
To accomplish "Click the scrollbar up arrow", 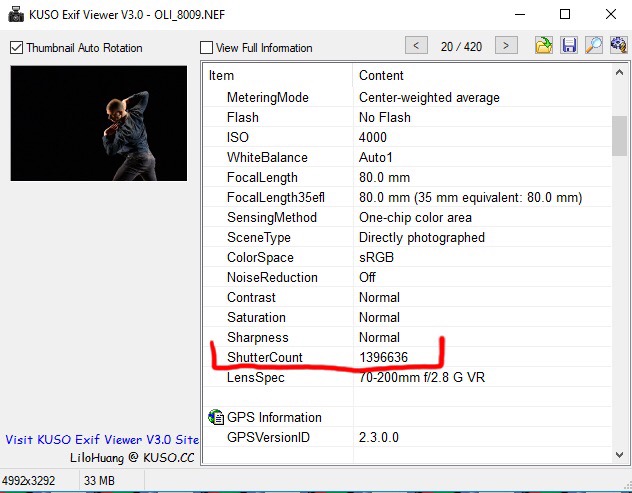I will pos(619,74).
